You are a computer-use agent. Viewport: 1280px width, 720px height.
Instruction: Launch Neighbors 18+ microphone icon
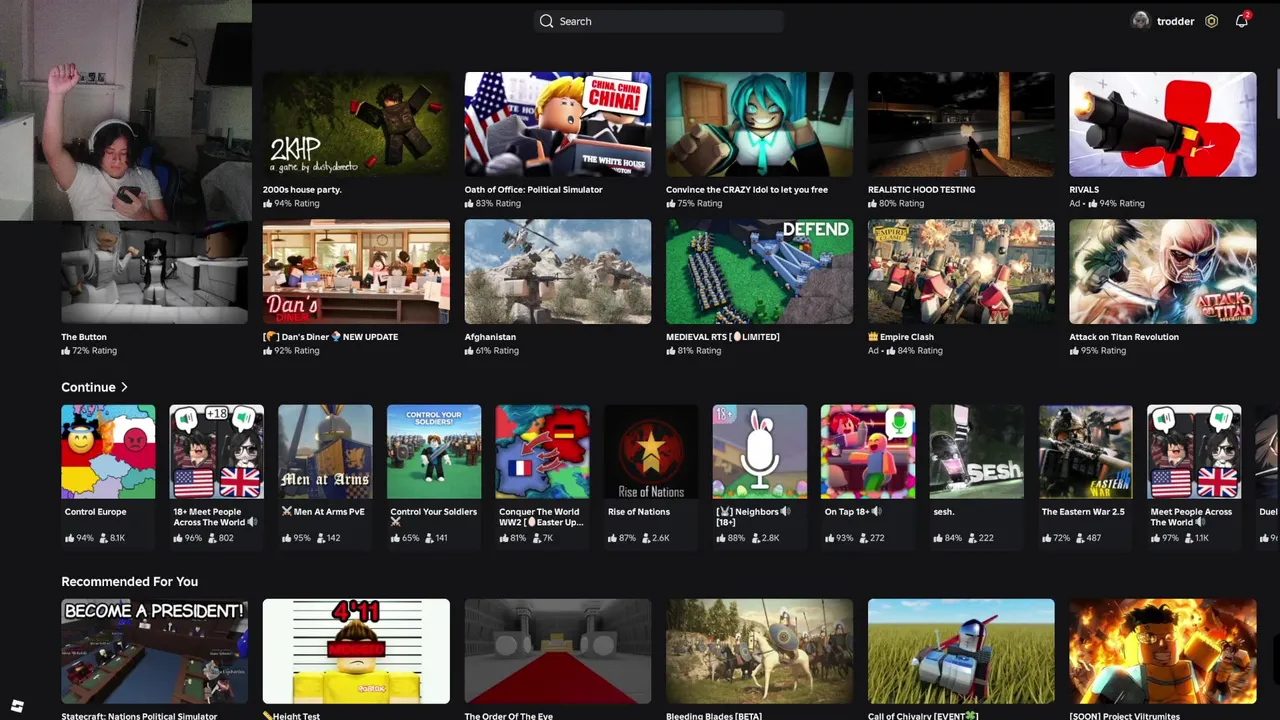(x=760, y=451)
